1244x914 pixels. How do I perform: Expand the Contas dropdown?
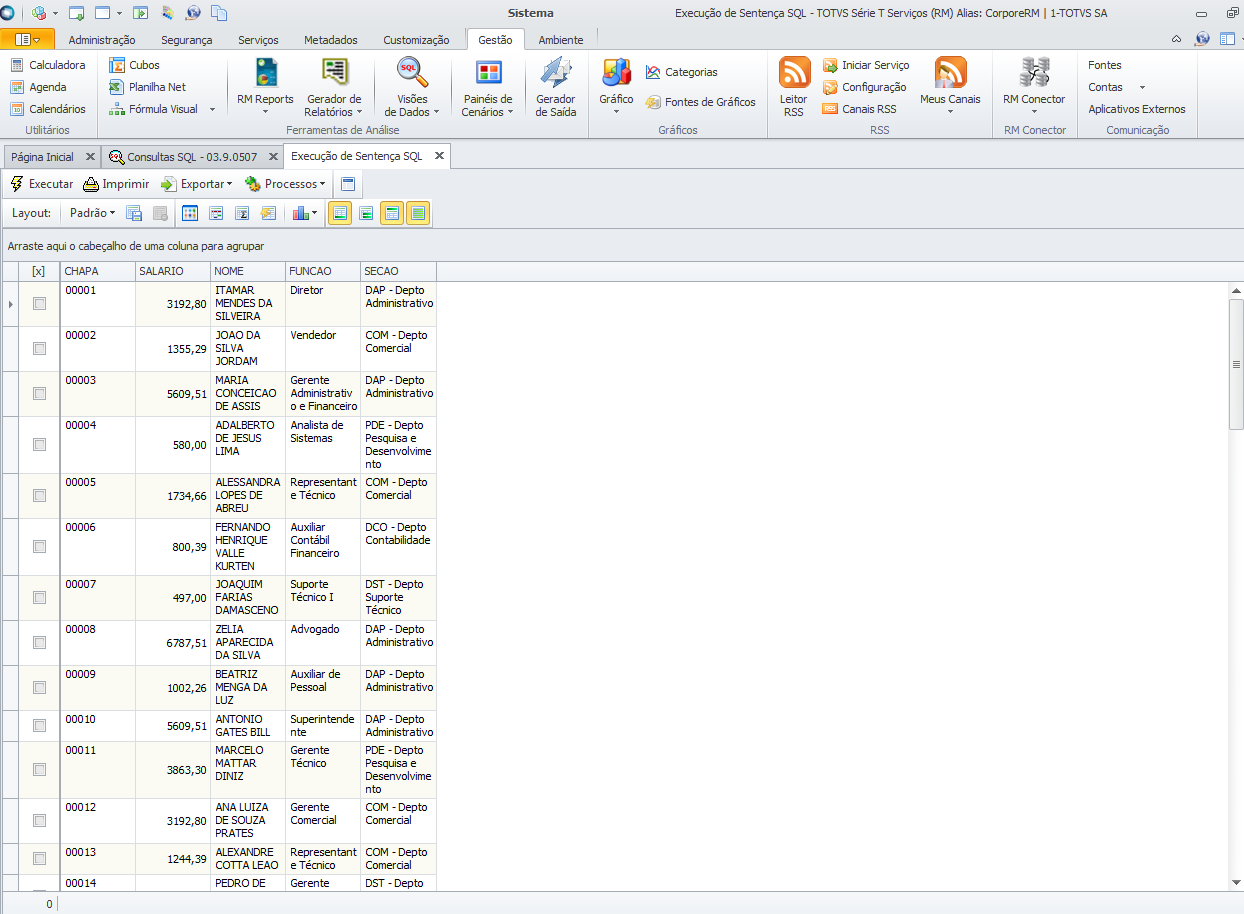1142,87
